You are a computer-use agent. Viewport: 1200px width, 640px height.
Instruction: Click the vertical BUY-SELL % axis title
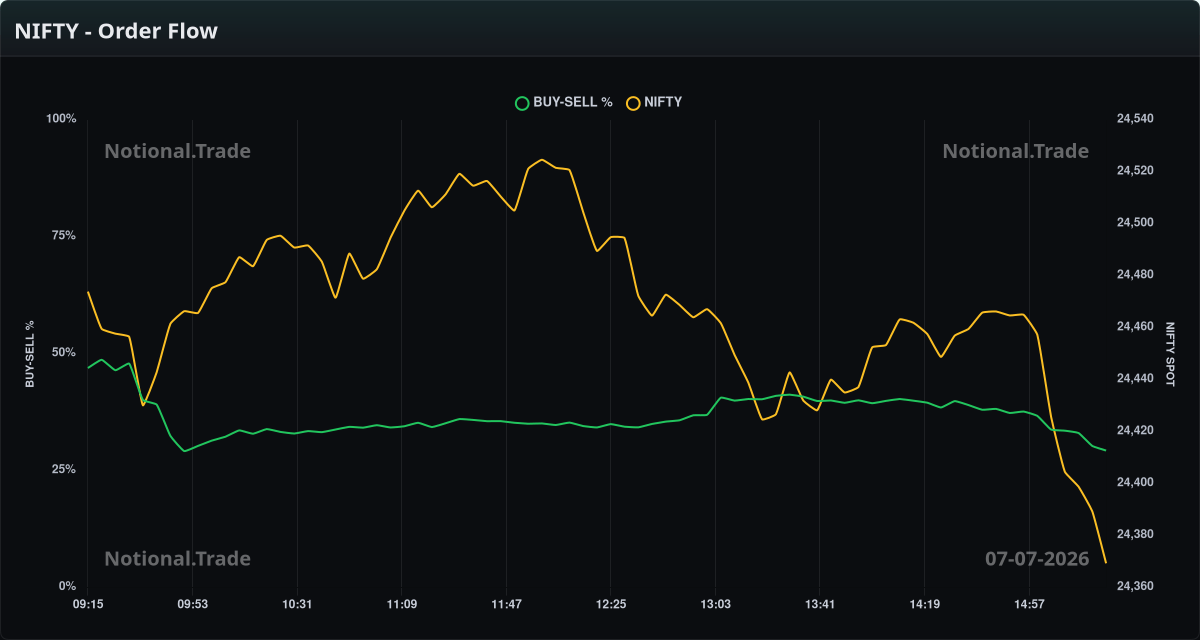(30, 354)
